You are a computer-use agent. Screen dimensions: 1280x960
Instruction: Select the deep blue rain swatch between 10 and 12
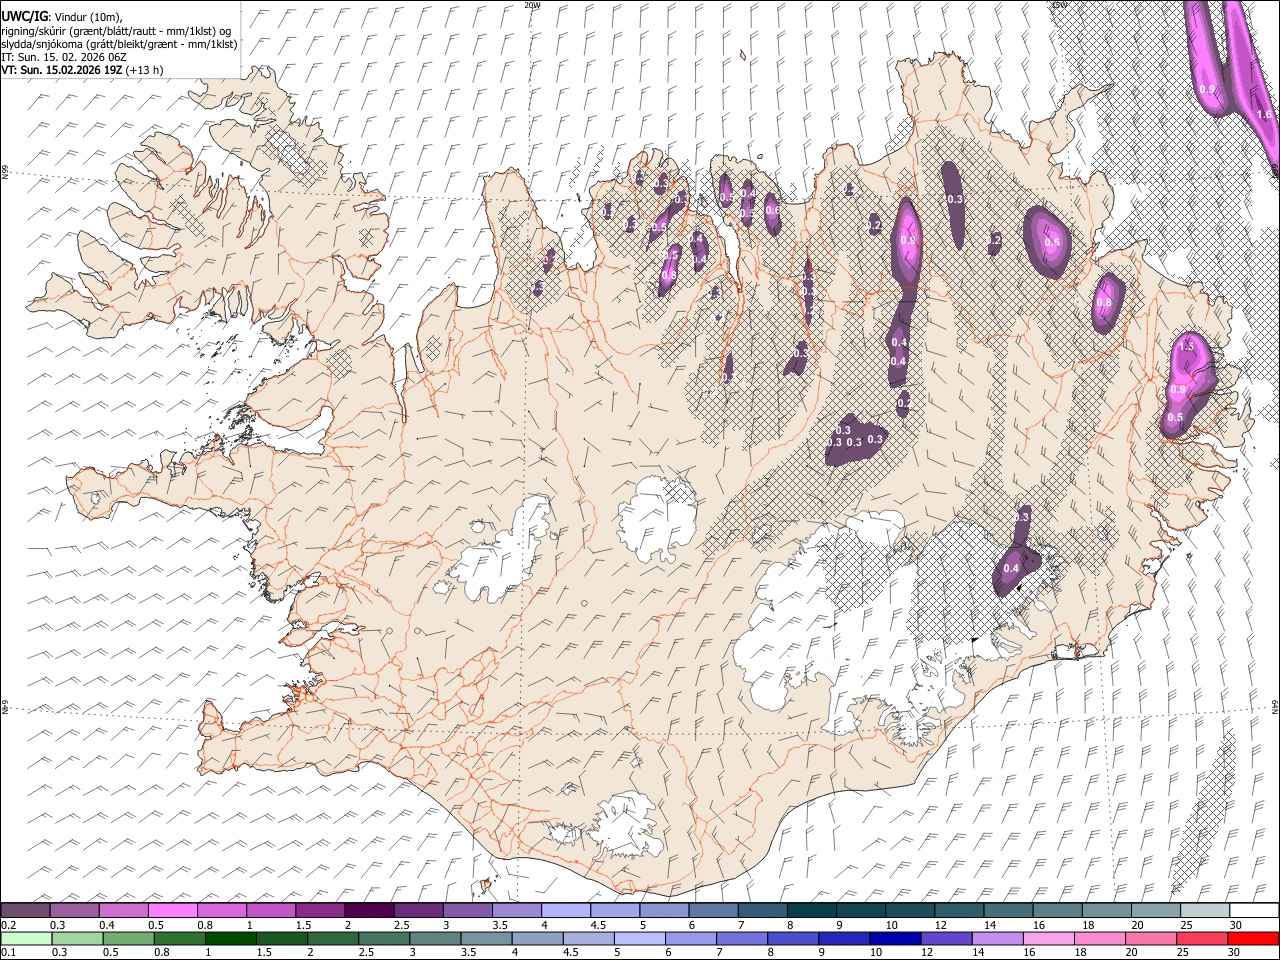tap(896, 939)
